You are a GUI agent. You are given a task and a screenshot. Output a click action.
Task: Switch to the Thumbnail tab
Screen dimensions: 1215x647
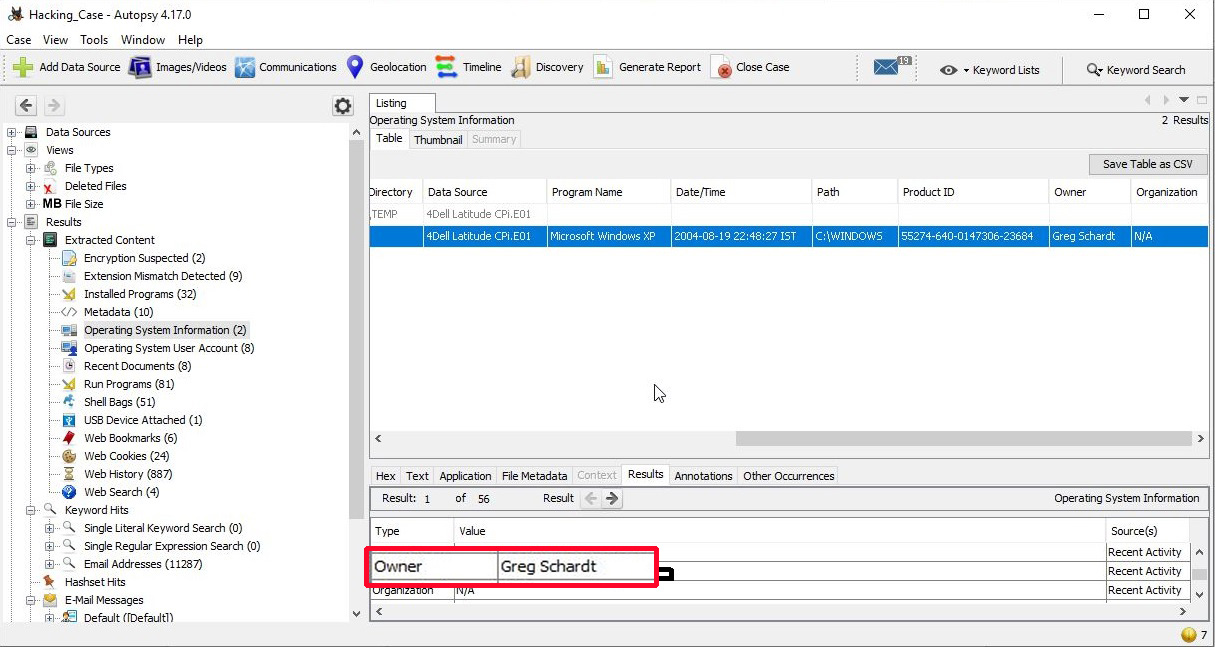click(438, 139)
